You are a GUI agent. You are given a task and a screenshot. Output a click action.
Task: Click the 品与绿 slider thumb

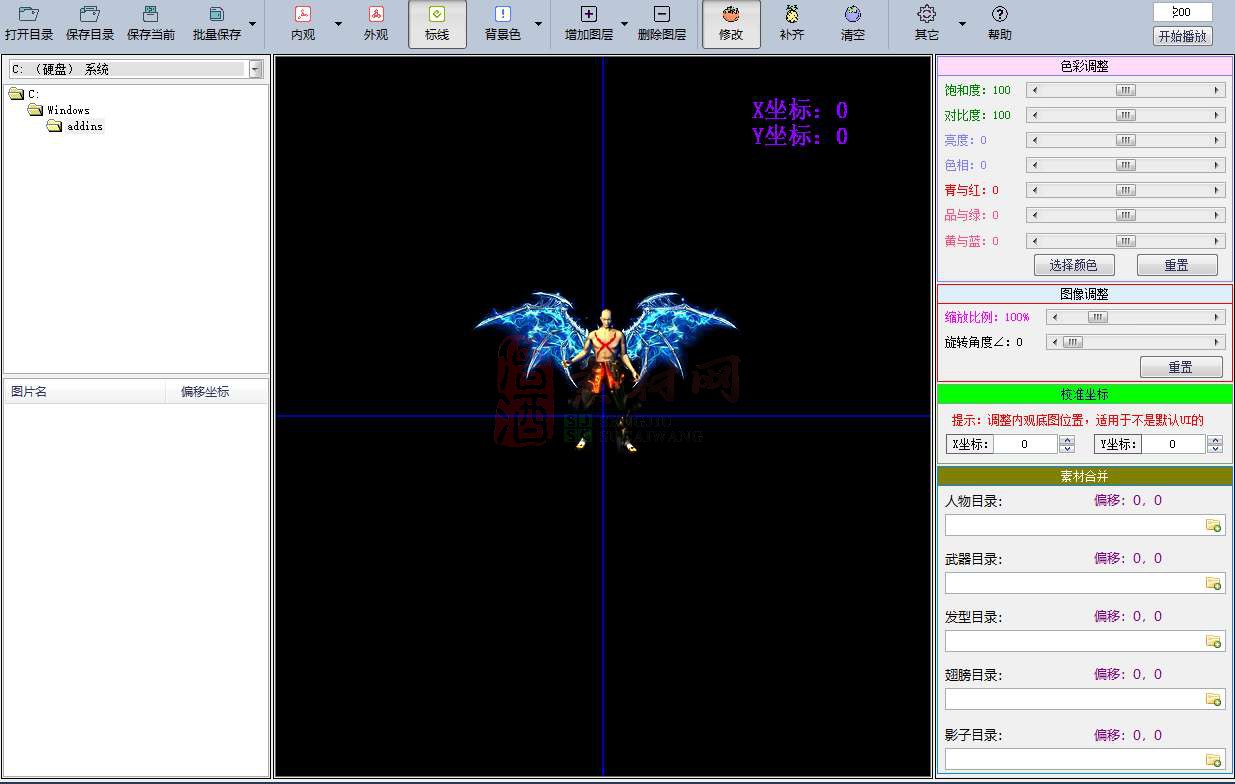(1126, 215)
